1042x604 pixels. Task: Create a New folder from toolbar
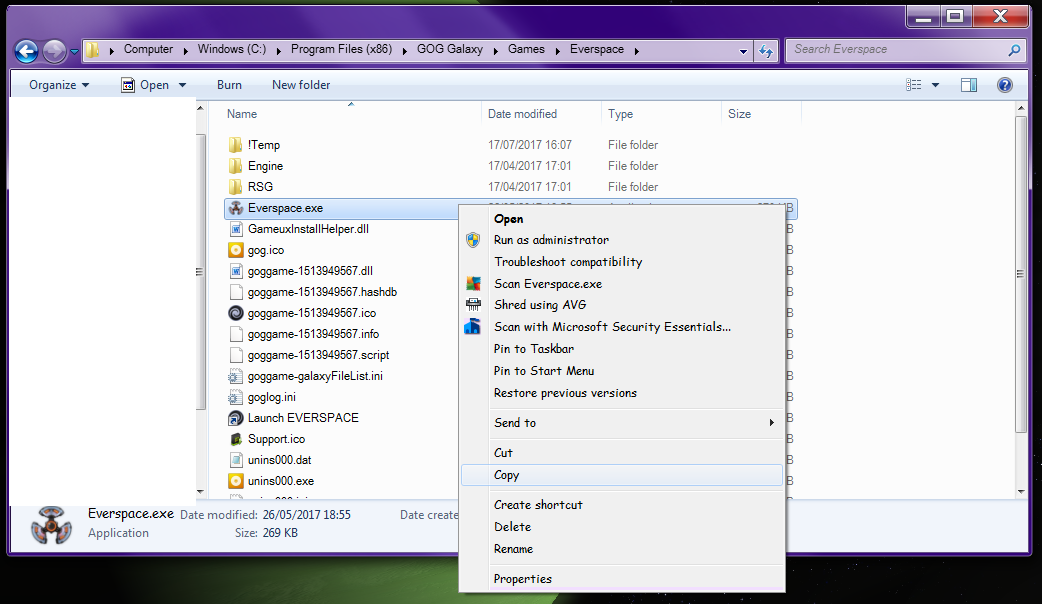(301, 85)
